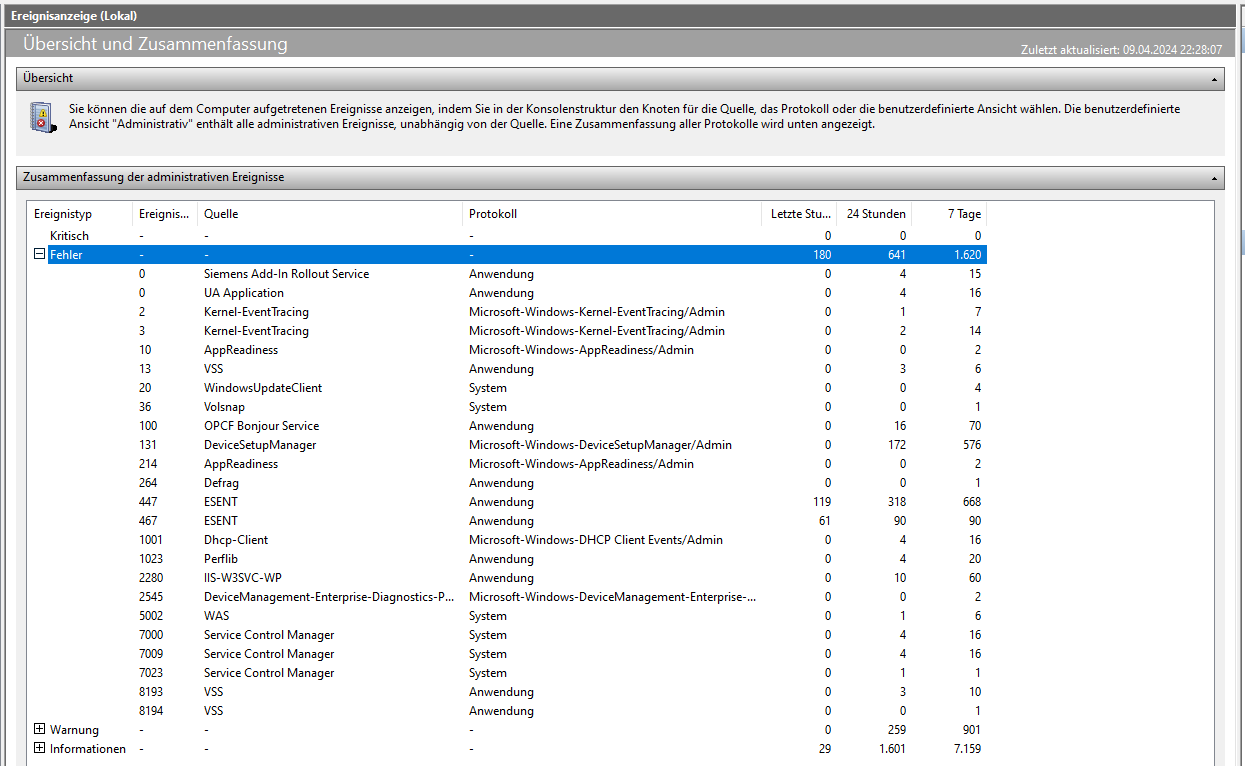Select AppReadiness row with ID 214
Screen dimensions: 1245x766
(508, 464)
